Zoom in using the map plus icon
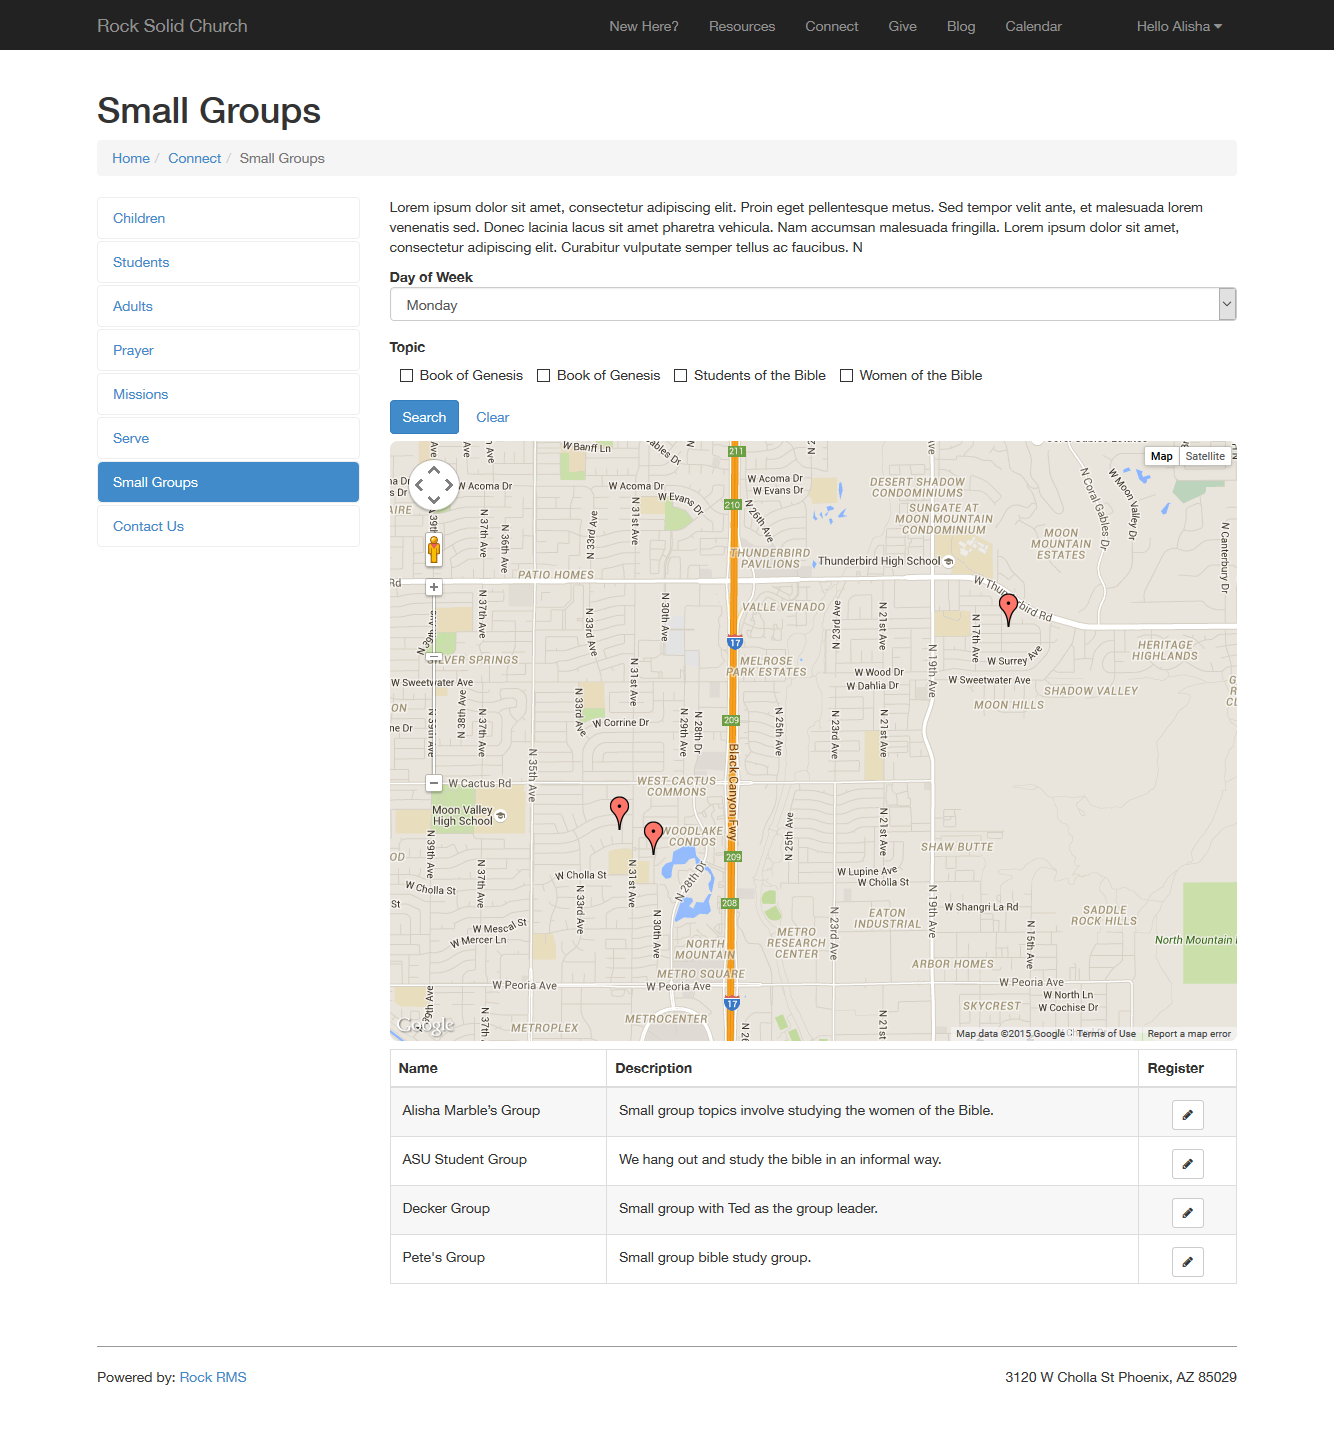 click(x=433, y=587)
